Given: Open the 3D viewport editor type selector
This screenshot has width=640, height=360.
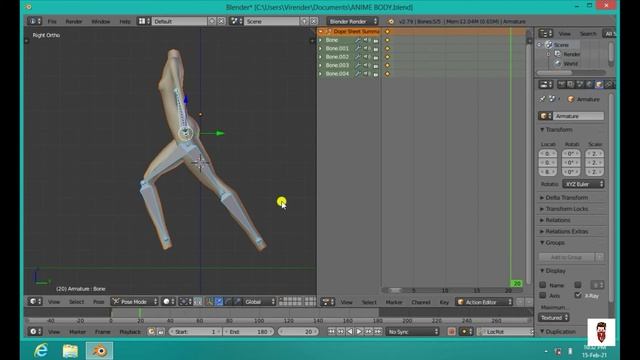Looking at the screenshot, I should click(35, 302).
